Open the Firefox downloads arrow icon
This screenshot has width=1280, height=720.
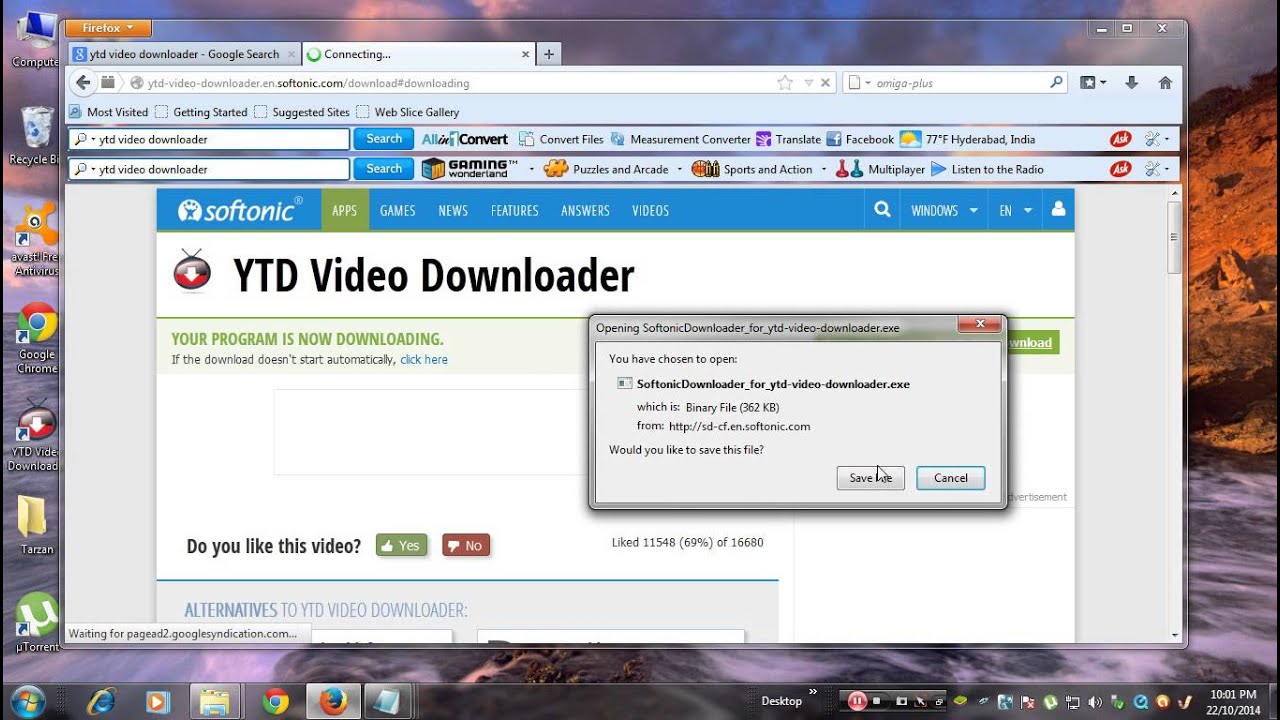tap(1131, 83)
